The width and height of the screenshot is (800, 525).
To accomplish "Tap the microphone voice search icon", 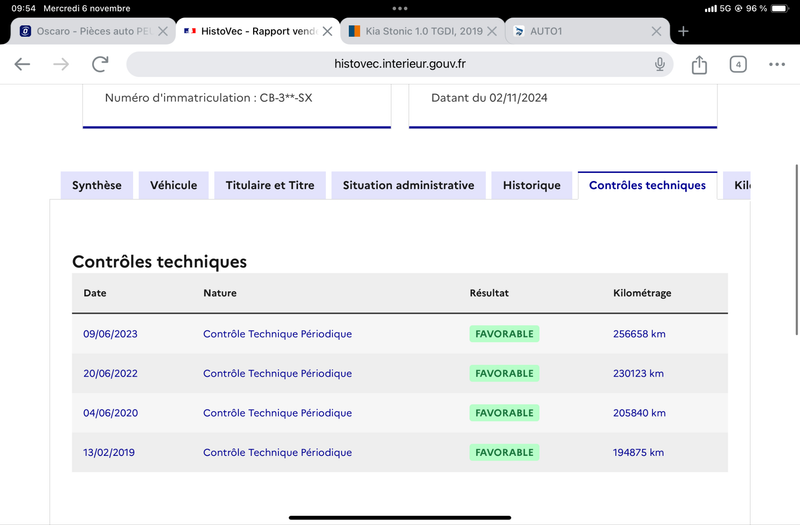I will [x=660, y=64].
